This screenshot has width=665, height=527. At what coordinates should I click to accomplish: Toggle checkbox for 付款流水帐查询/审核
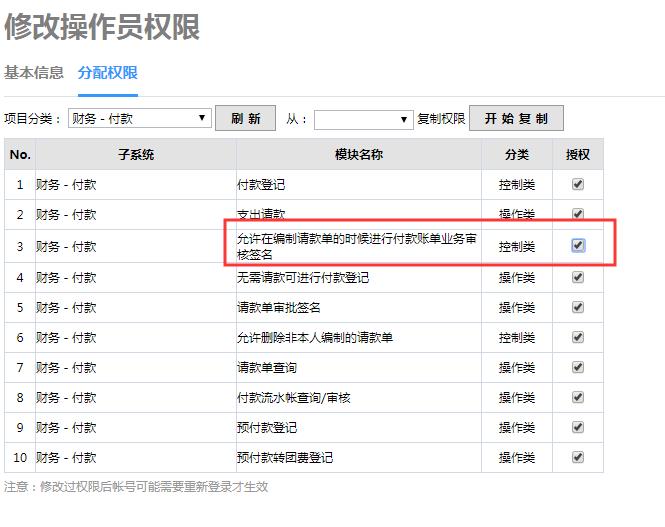coord(578,397)
